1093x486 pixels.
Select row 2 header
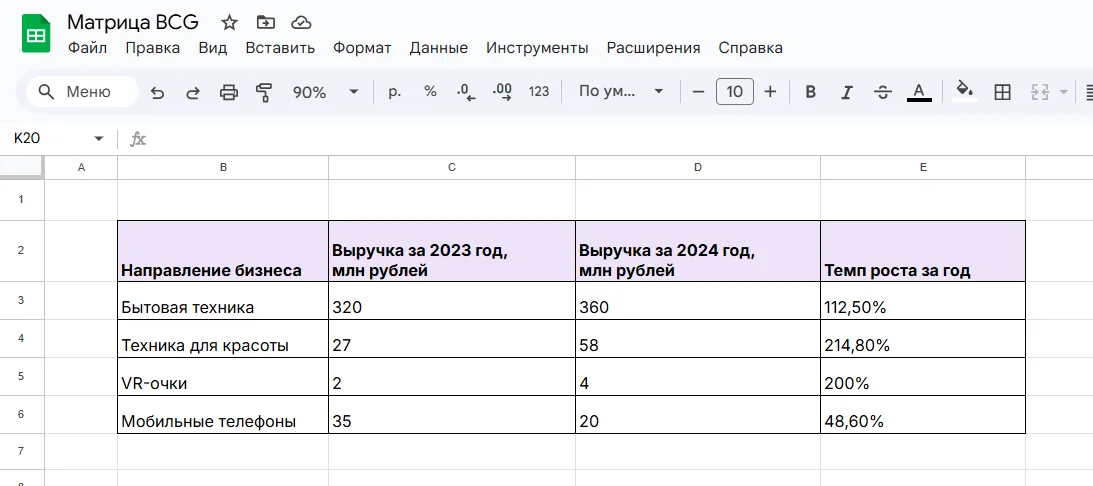click(22, 251)
